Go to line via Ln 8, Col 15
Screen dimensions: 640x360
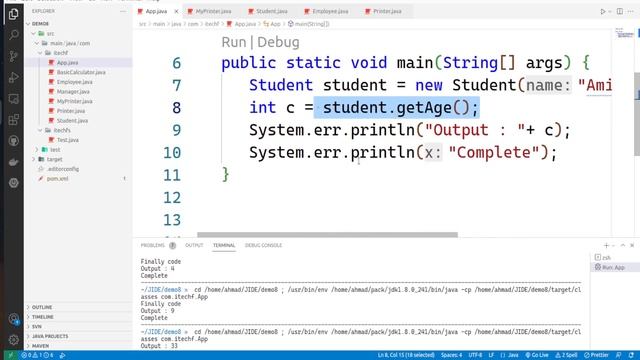406,355
